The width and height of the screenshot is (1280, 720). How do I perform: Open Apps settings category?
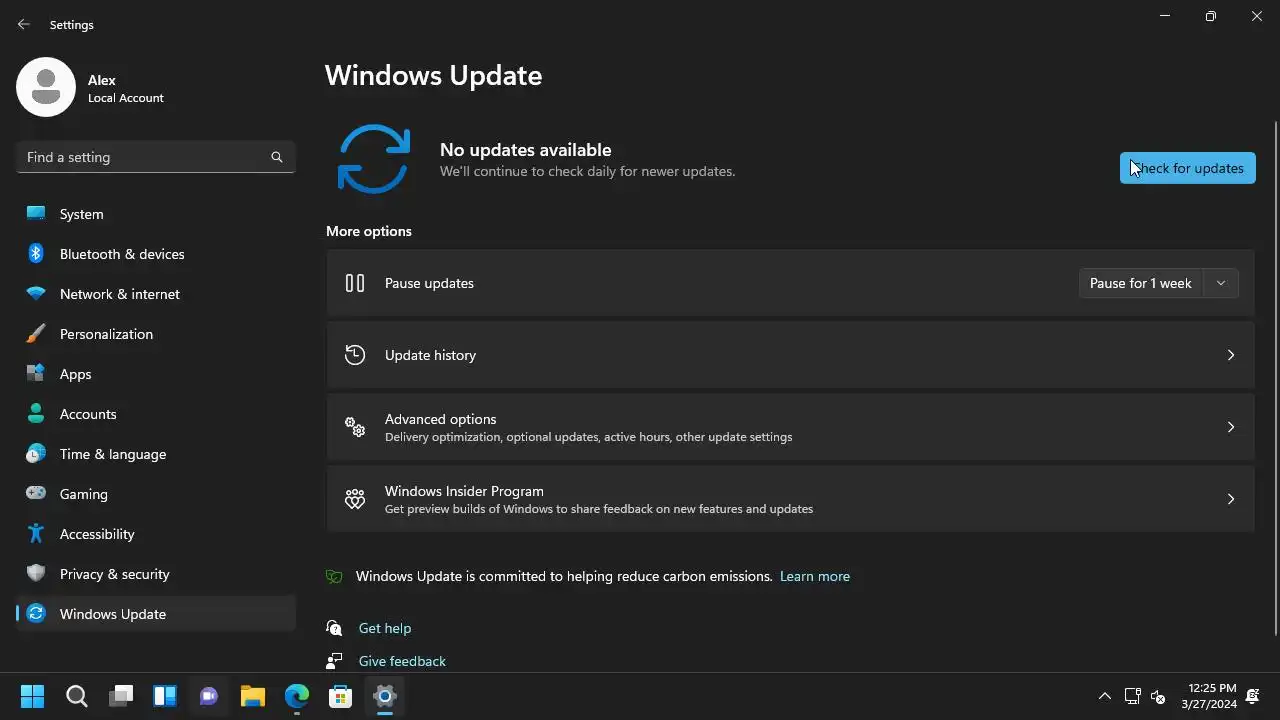point(156,374)
